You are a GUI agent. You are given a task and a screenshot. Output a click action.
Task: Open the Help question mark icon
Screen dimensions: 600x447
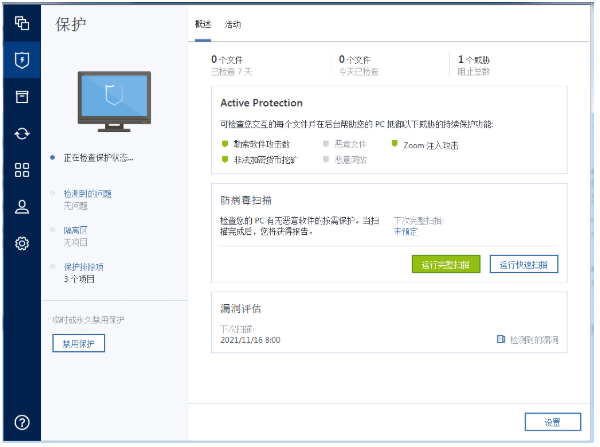(22, 423)
